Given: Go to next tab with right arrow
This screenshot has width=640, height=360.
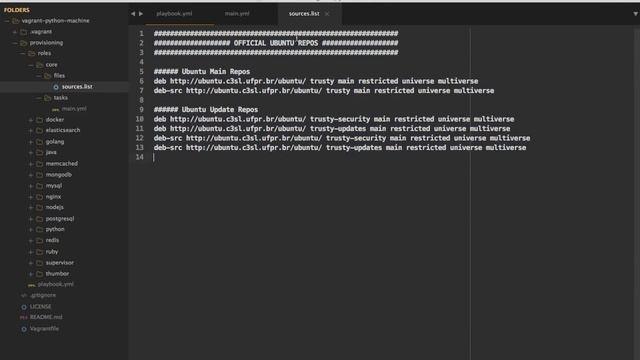Looking at the screenshot, I should pyautogui.click(x=141, y=13).
